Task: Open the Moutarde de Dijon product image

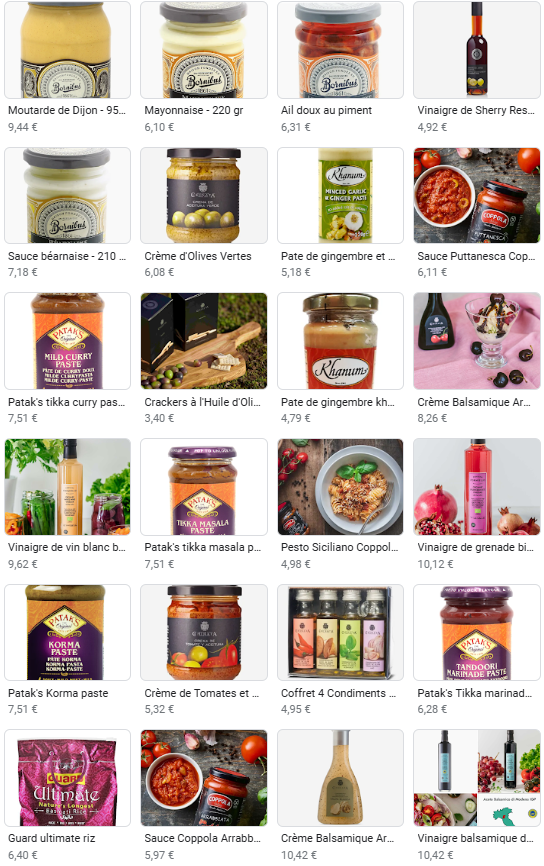Action: (67, 50)
